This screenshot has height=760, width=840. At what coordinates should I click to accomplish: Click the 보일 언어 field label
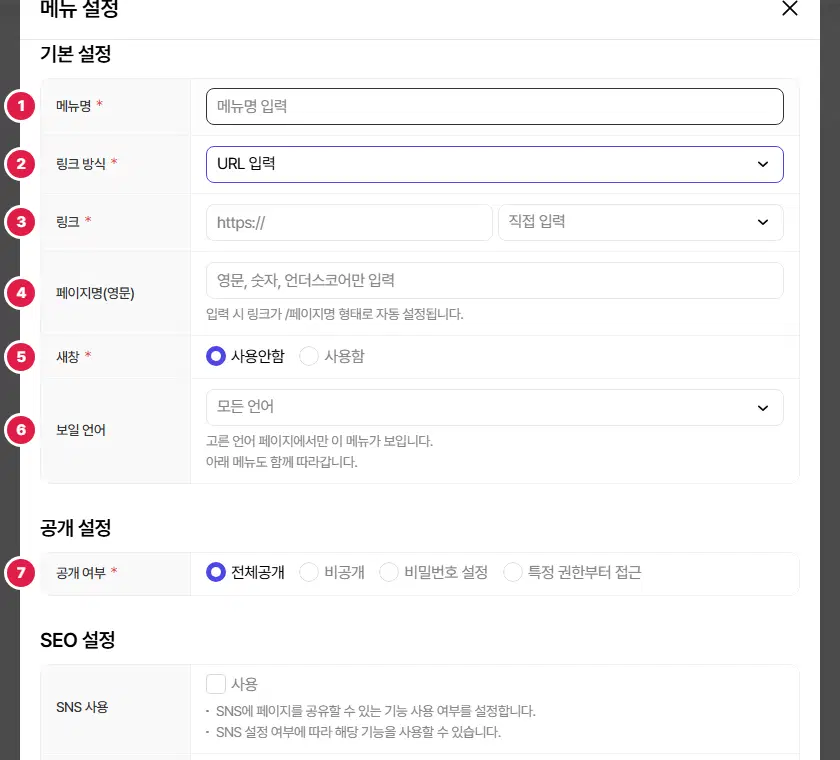click(81, 430)
